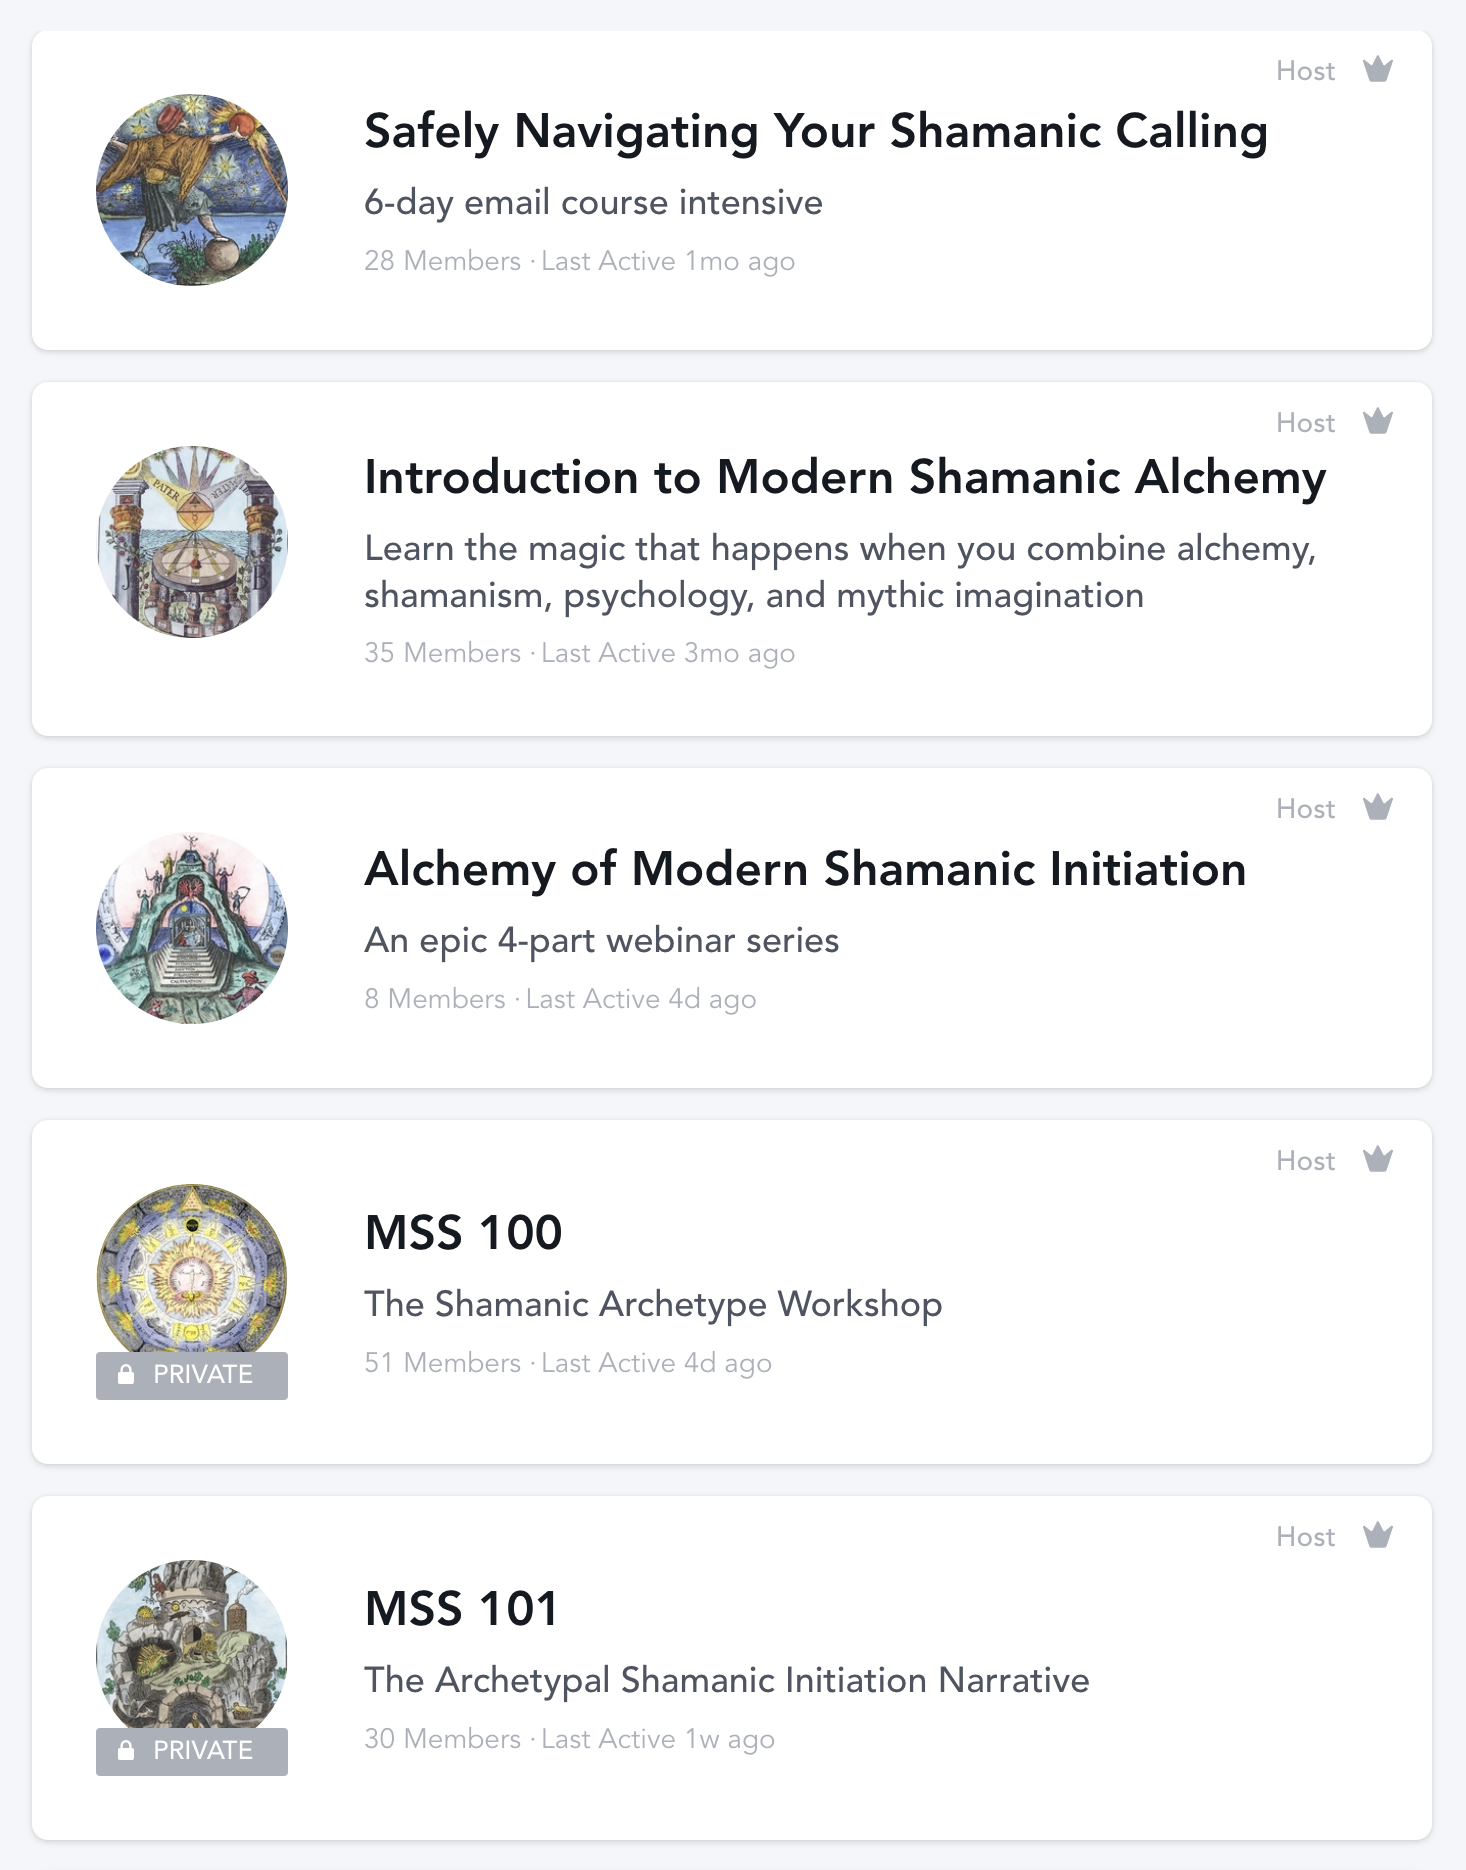Click The Shamanic Archetype Workshop subtitle

pyautogui.click(x=653, y=1305)
